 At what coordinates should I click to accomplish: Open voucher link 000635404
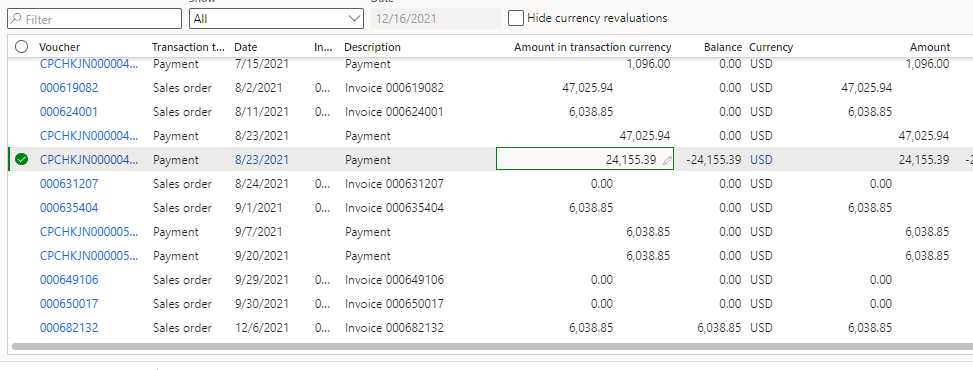[x=69, y=208]
